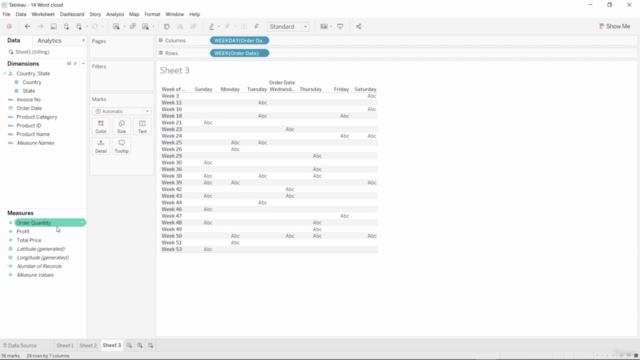Click the WEEK(Order Date) pill on Rows

pos(240,53)
